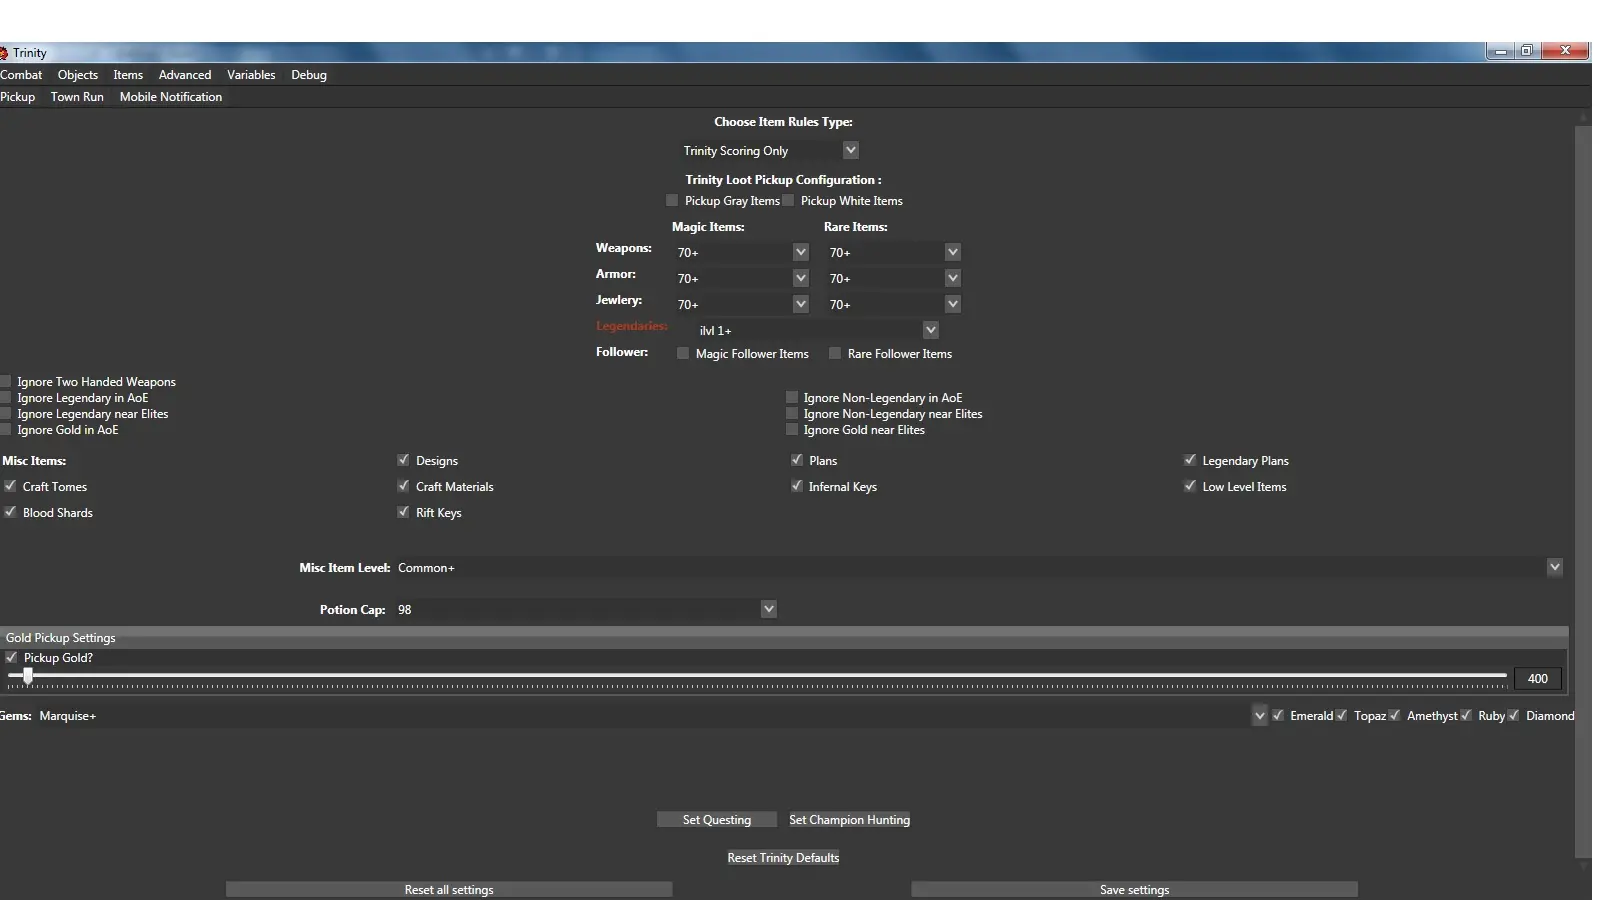Uncheck the Legendary Plans checkbox
Screen dimensions: 1600x900
point(1190,460)
